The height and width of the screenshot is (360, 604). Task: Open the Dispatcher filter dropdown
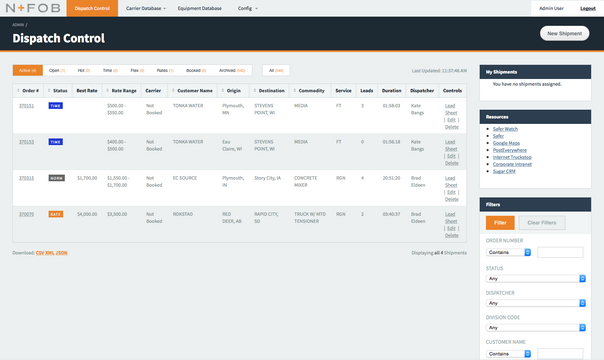pos(536,303)
